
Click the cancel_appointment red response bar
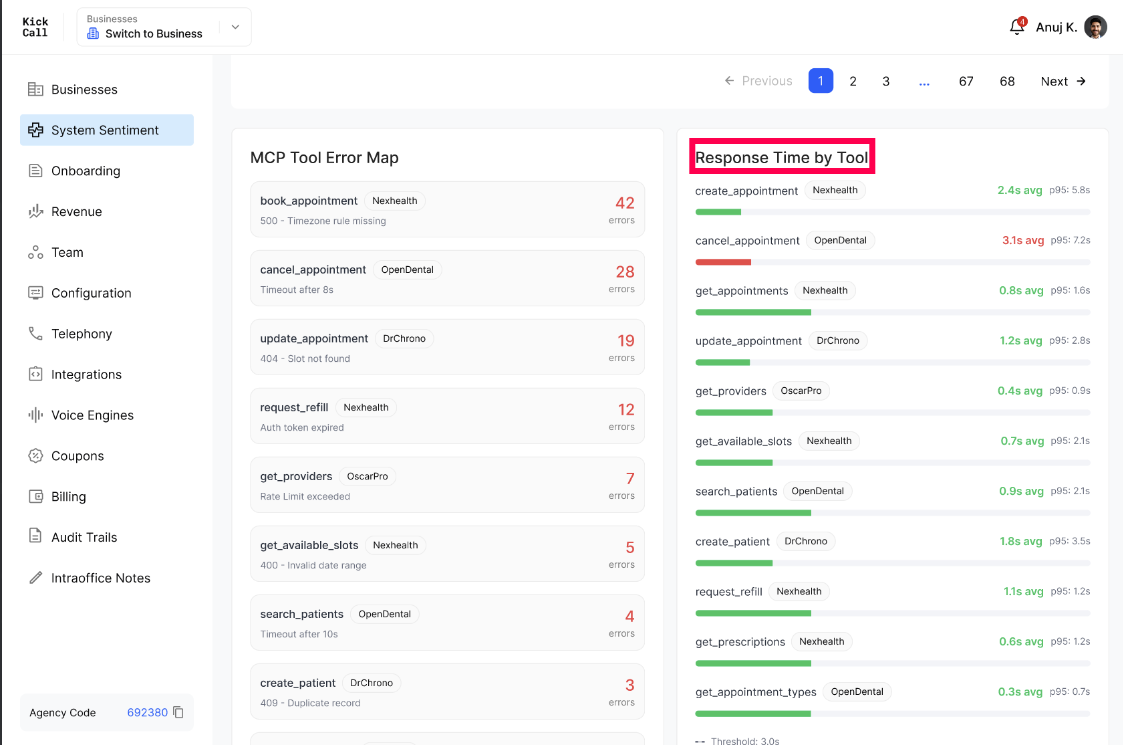pyautogui.click(x=723, y=262)
